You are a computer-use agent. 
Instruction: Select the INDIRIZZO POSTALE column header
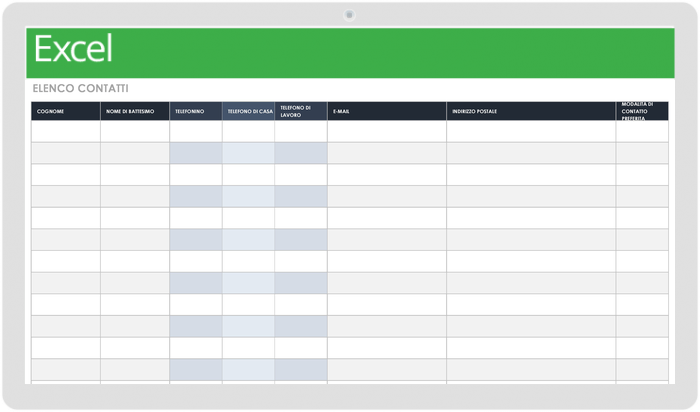pyautogui.click(x=531, y=111)
